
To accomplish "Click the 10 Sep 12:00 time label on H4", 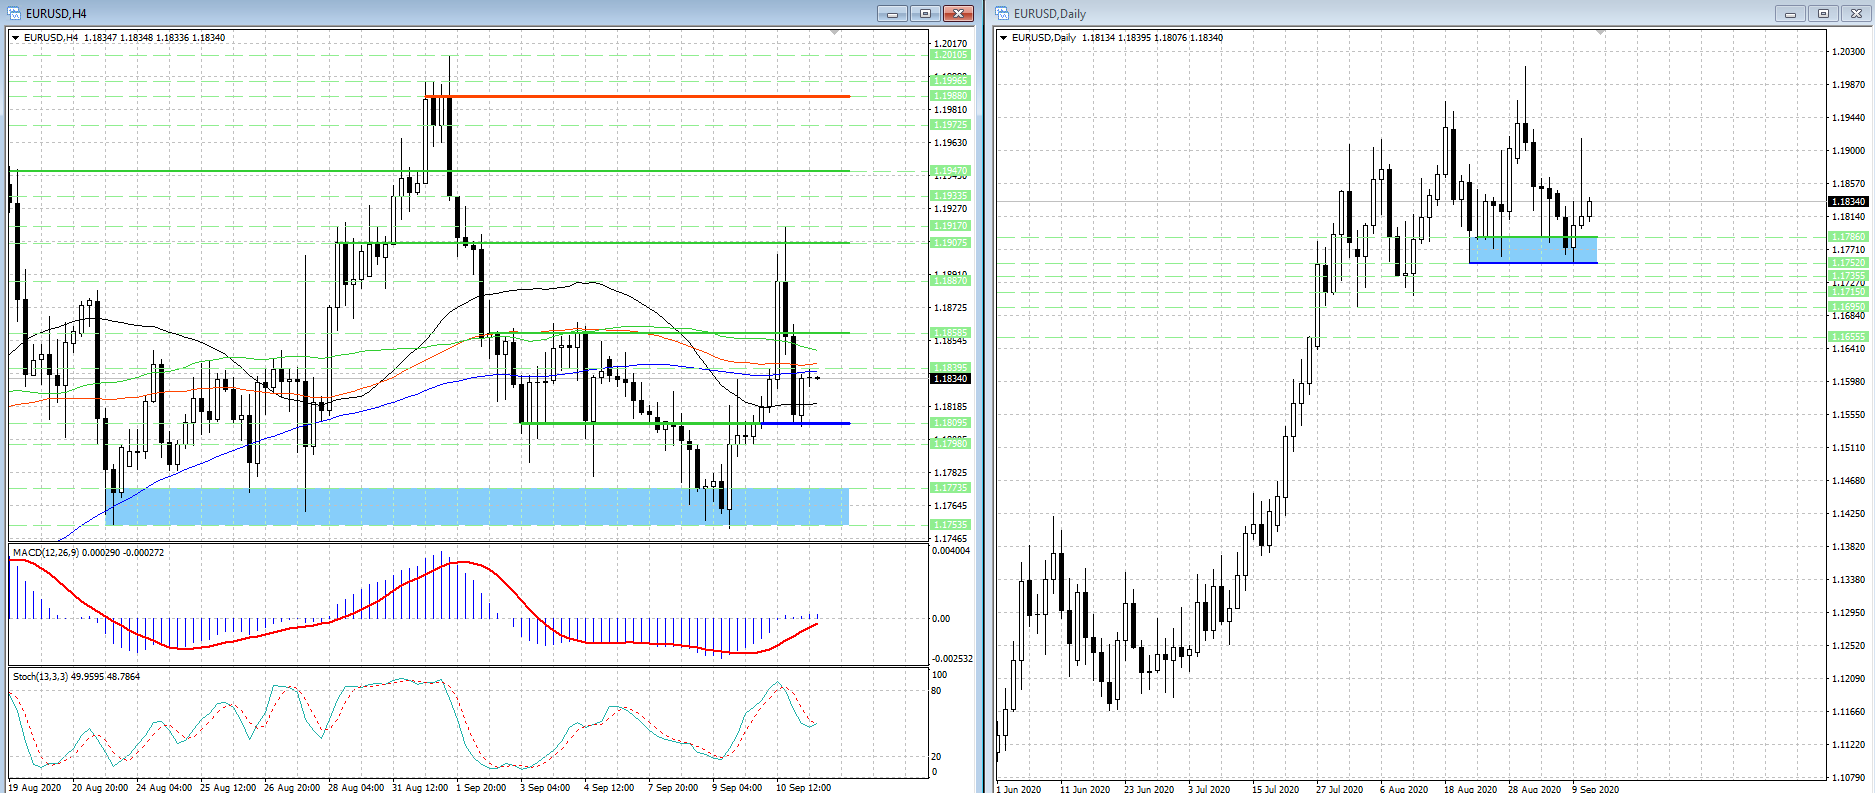I will 803,788.
